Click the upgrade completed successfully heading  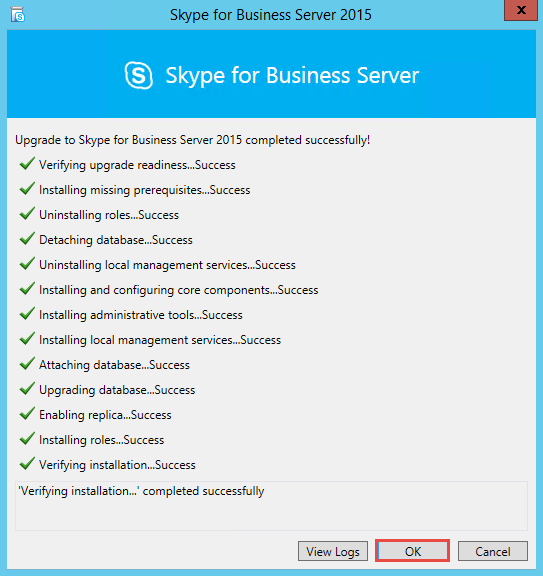(193, 140)
